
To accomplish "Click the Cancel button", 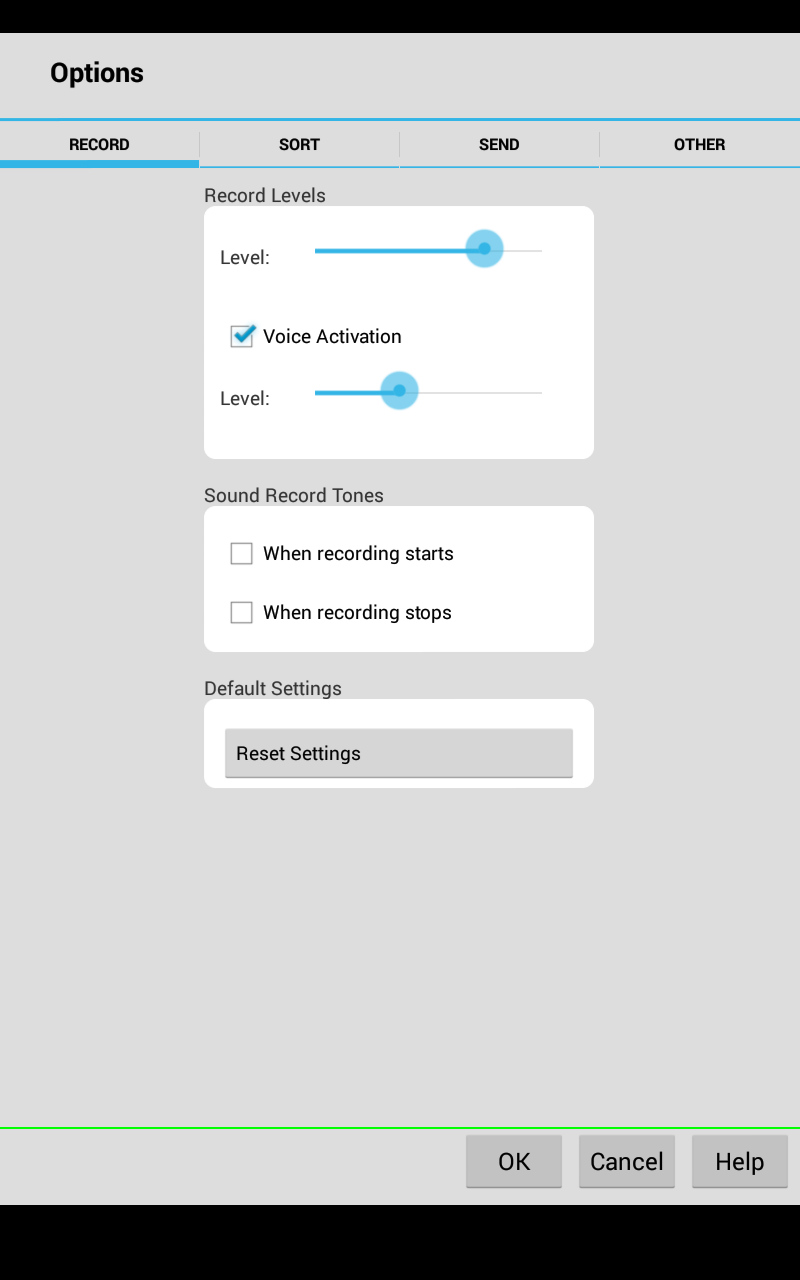I will [x=627, y=1161].
